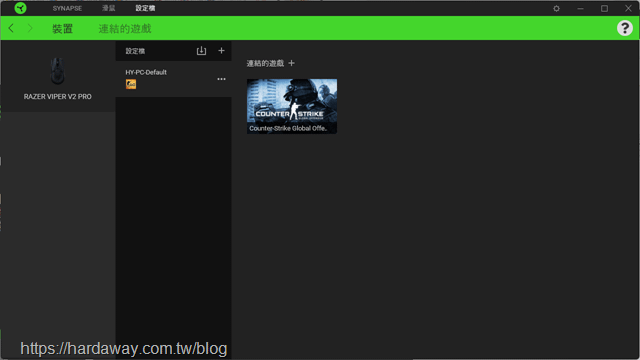Add a new profile with plus icon
The width and height of the screenshot is (640, 360).
pos(221,51)
